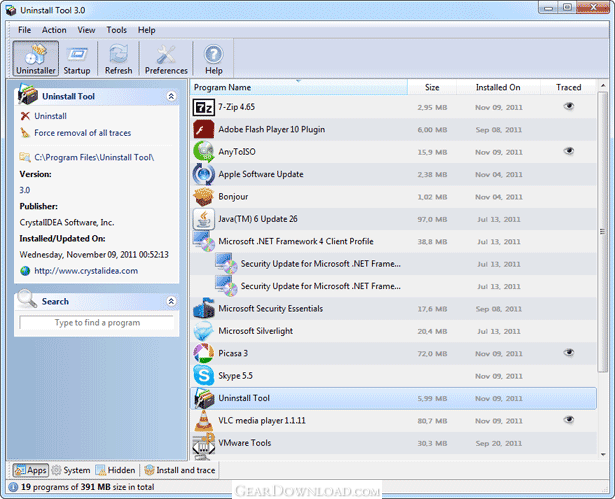This screenshot has height=499, width=615.
Task: Open the crystalidea.com website link
Action: click(85, 270)
